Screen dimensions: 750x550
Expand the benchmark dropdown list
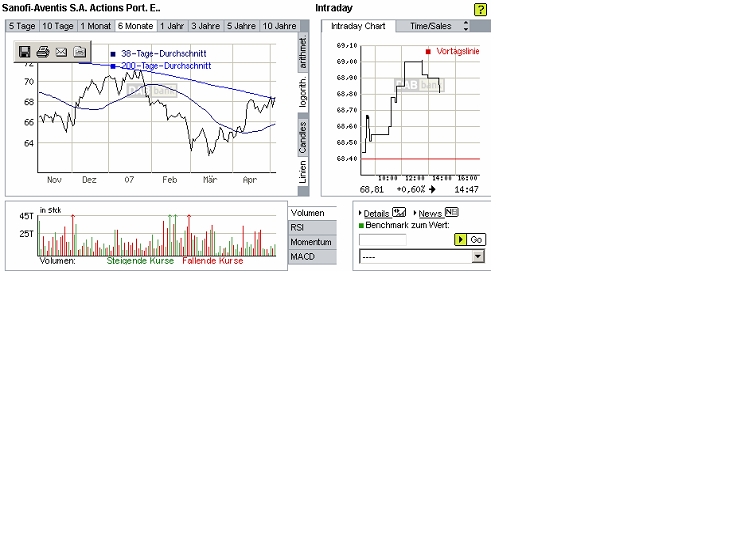tap(478, 257)
